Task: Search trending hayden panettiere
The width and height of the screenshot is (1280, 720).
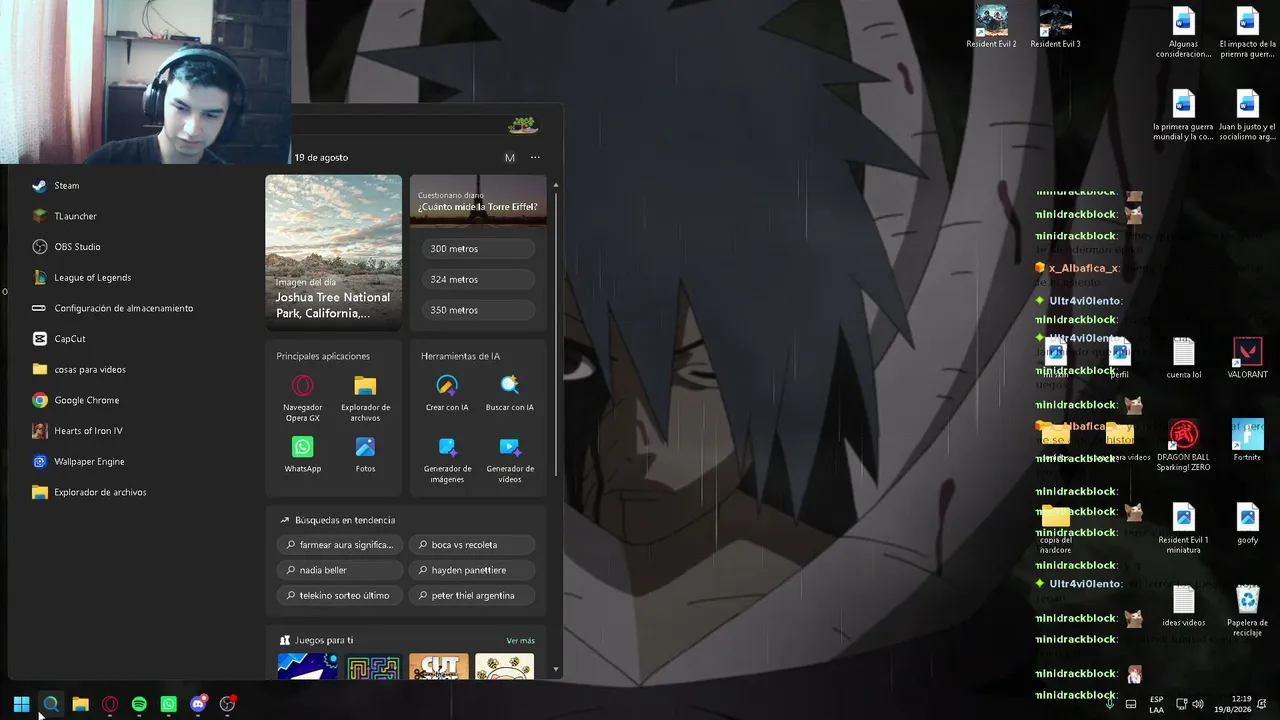Action: pyautogui.click(x=472, y=570)
